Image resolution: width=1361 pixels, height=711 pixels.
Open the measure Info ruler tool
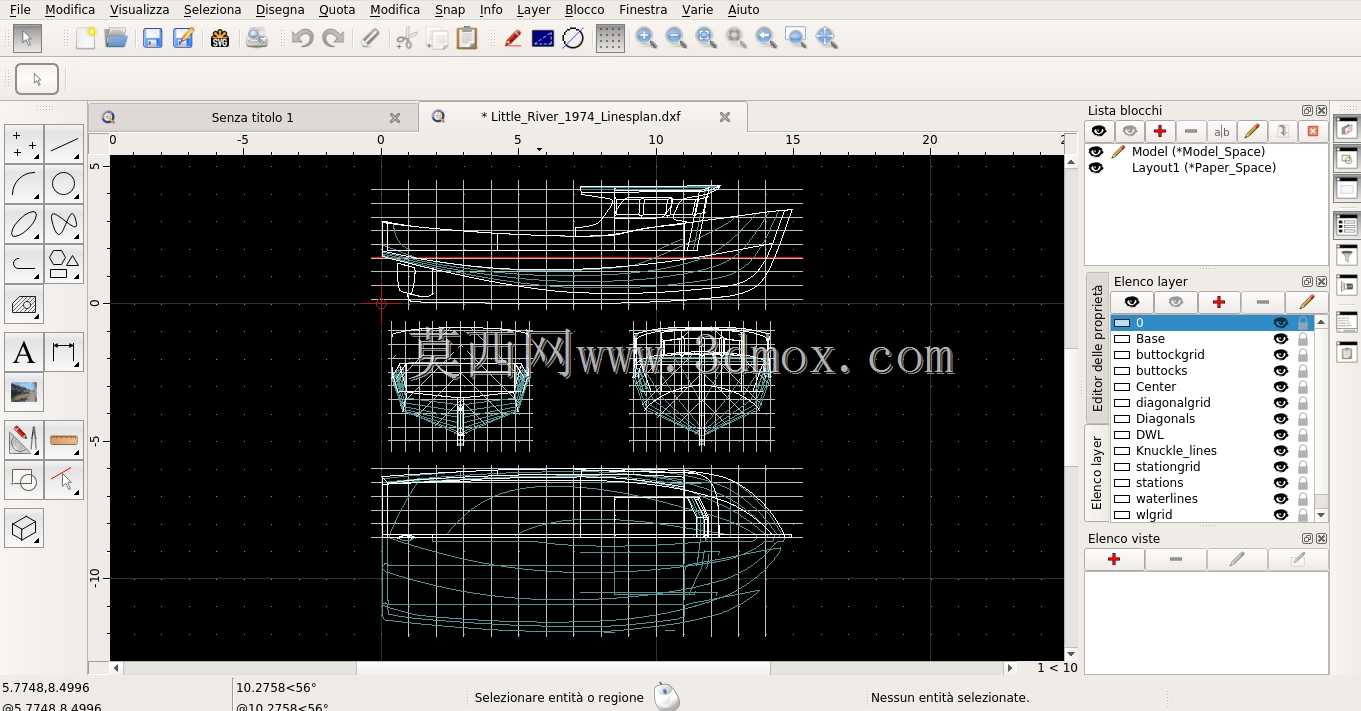(64, 440)
